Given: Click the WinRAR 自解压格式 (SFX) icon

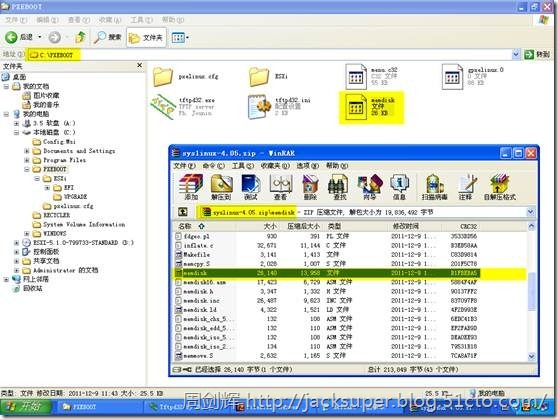Looking at the screenshot, I should [499, 187].
